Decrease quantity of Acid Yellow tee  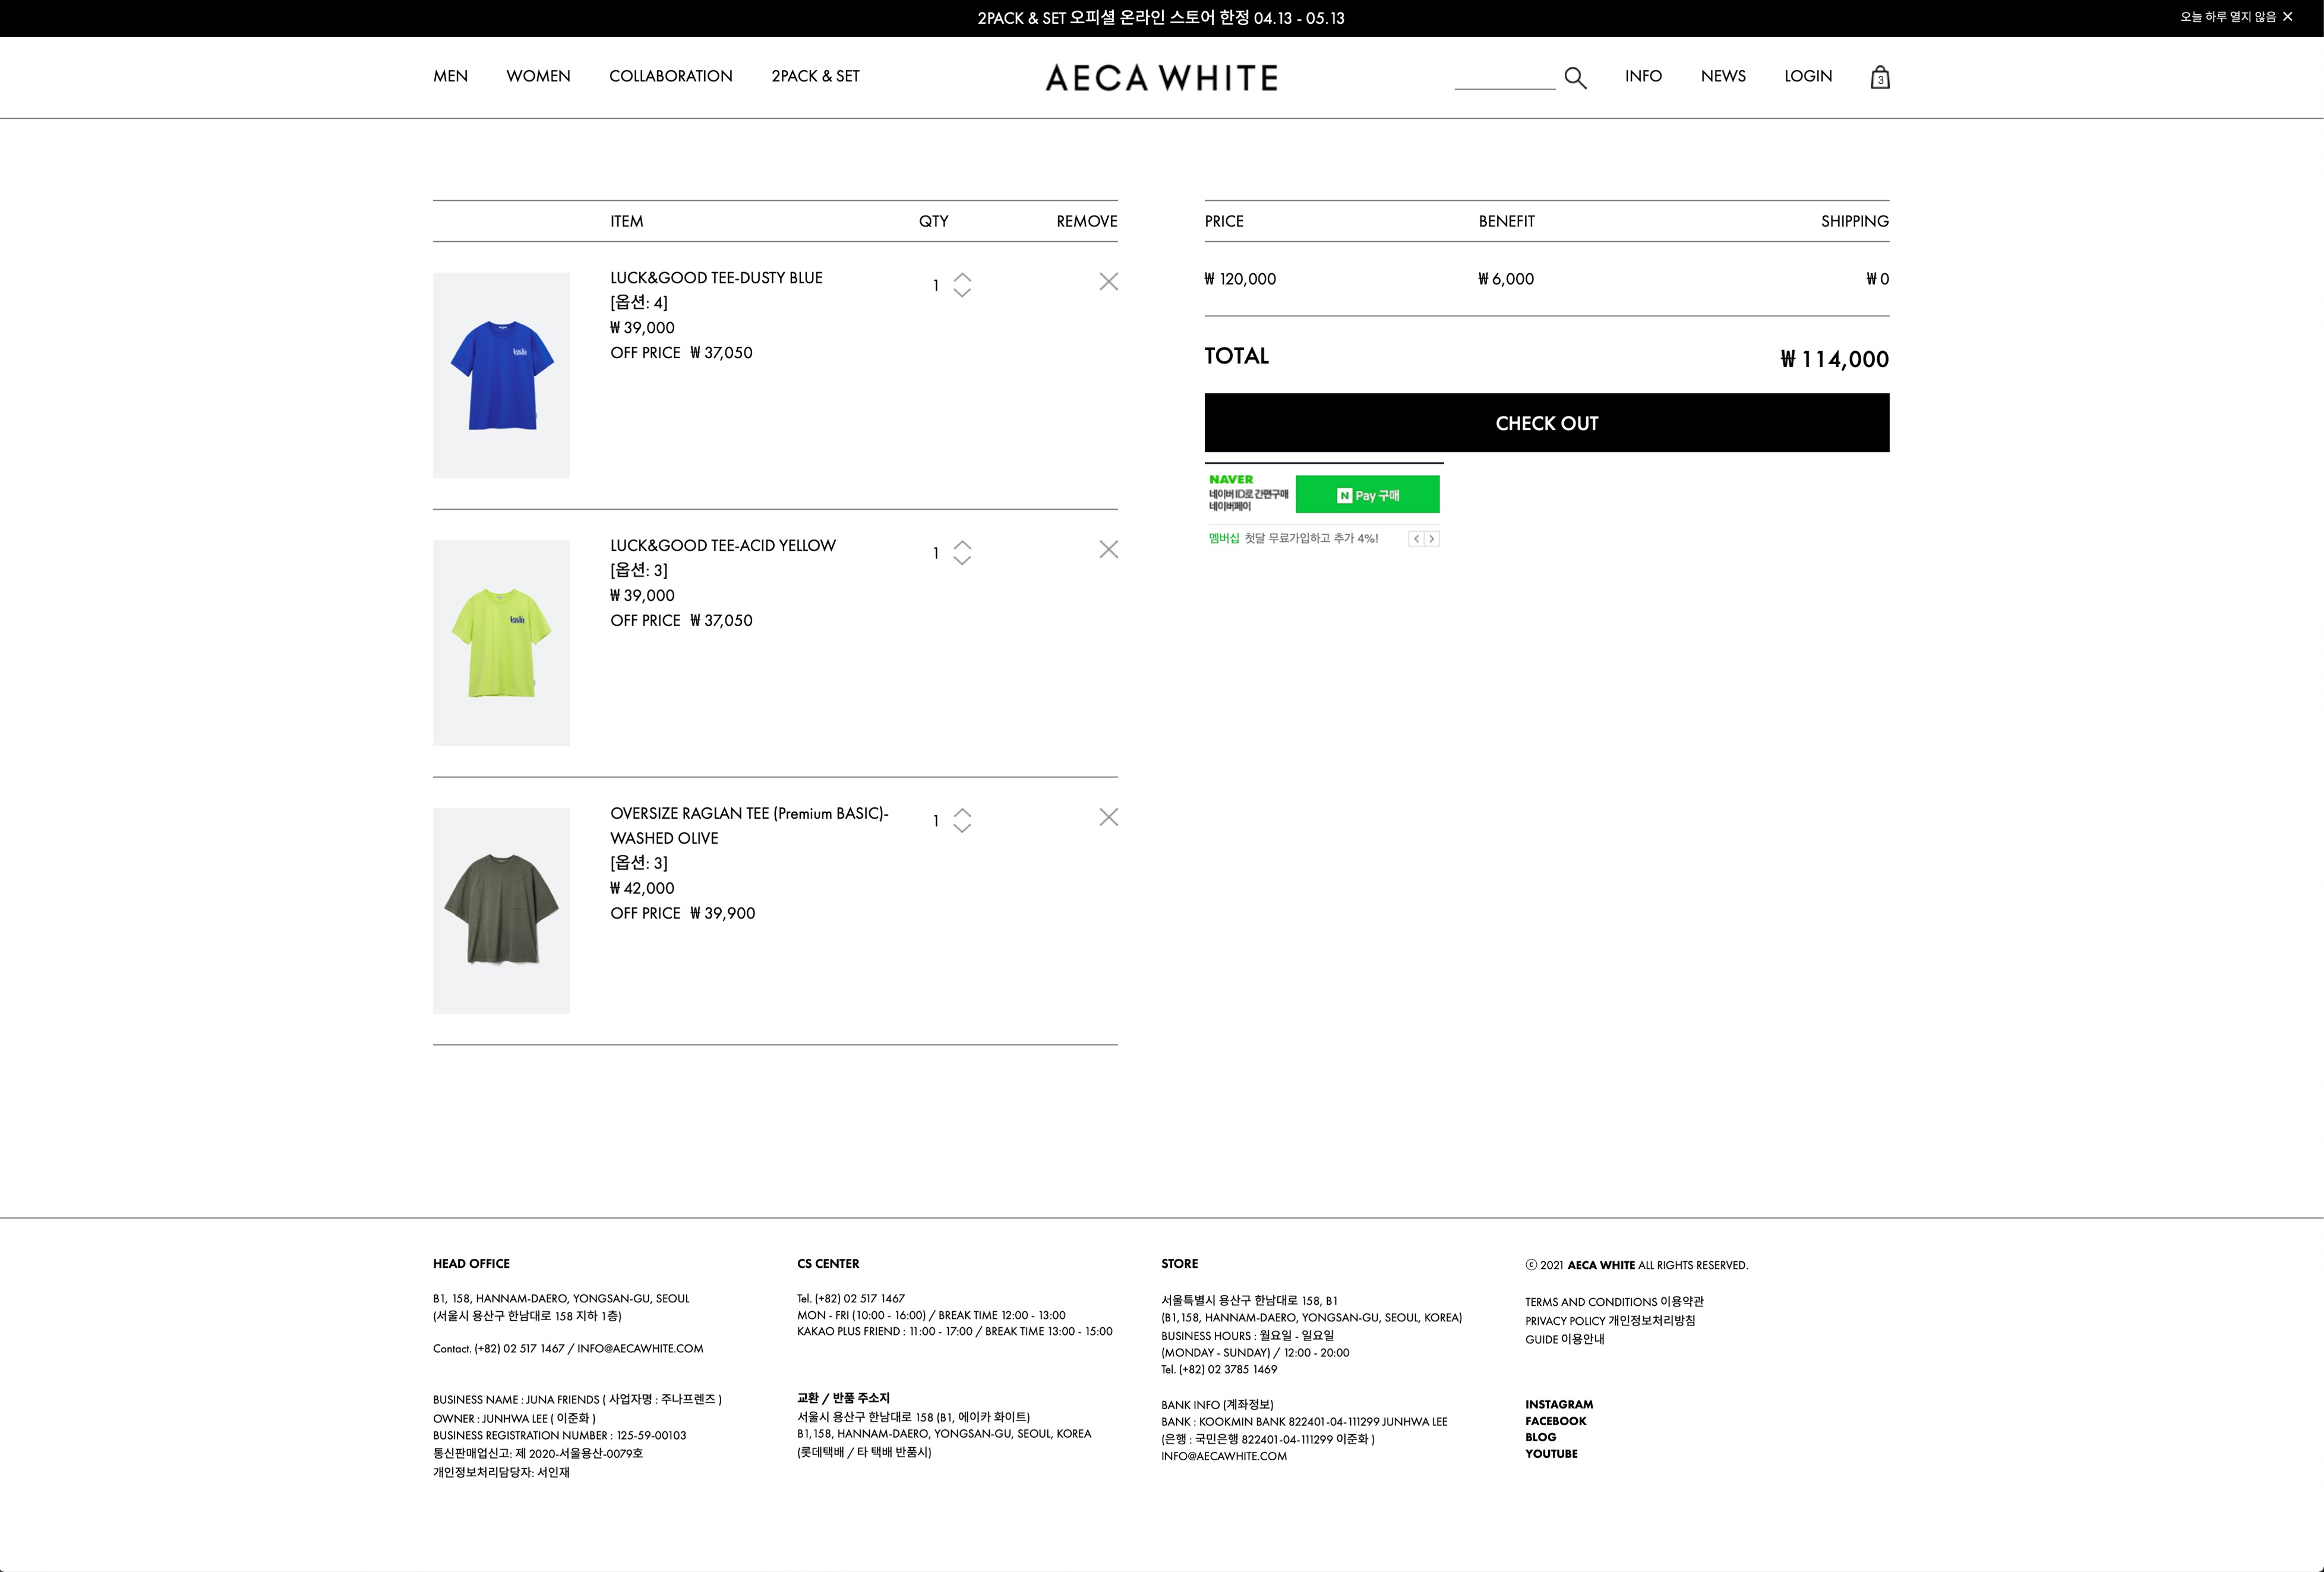[962, 561]
